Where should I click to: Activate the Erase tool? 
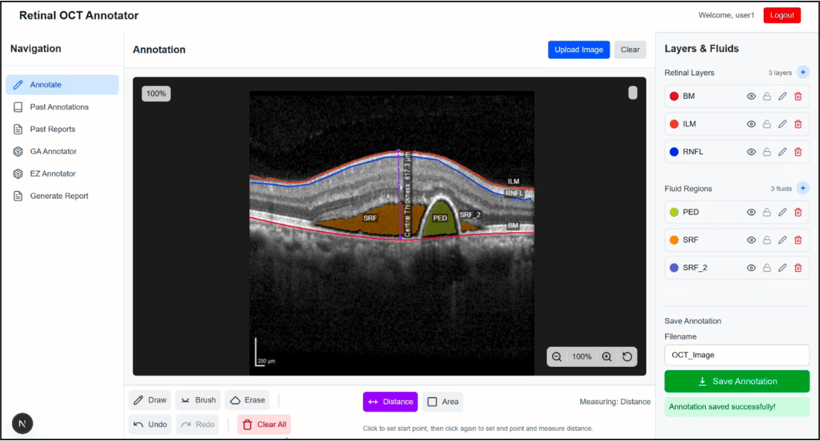tap(247, 400)
